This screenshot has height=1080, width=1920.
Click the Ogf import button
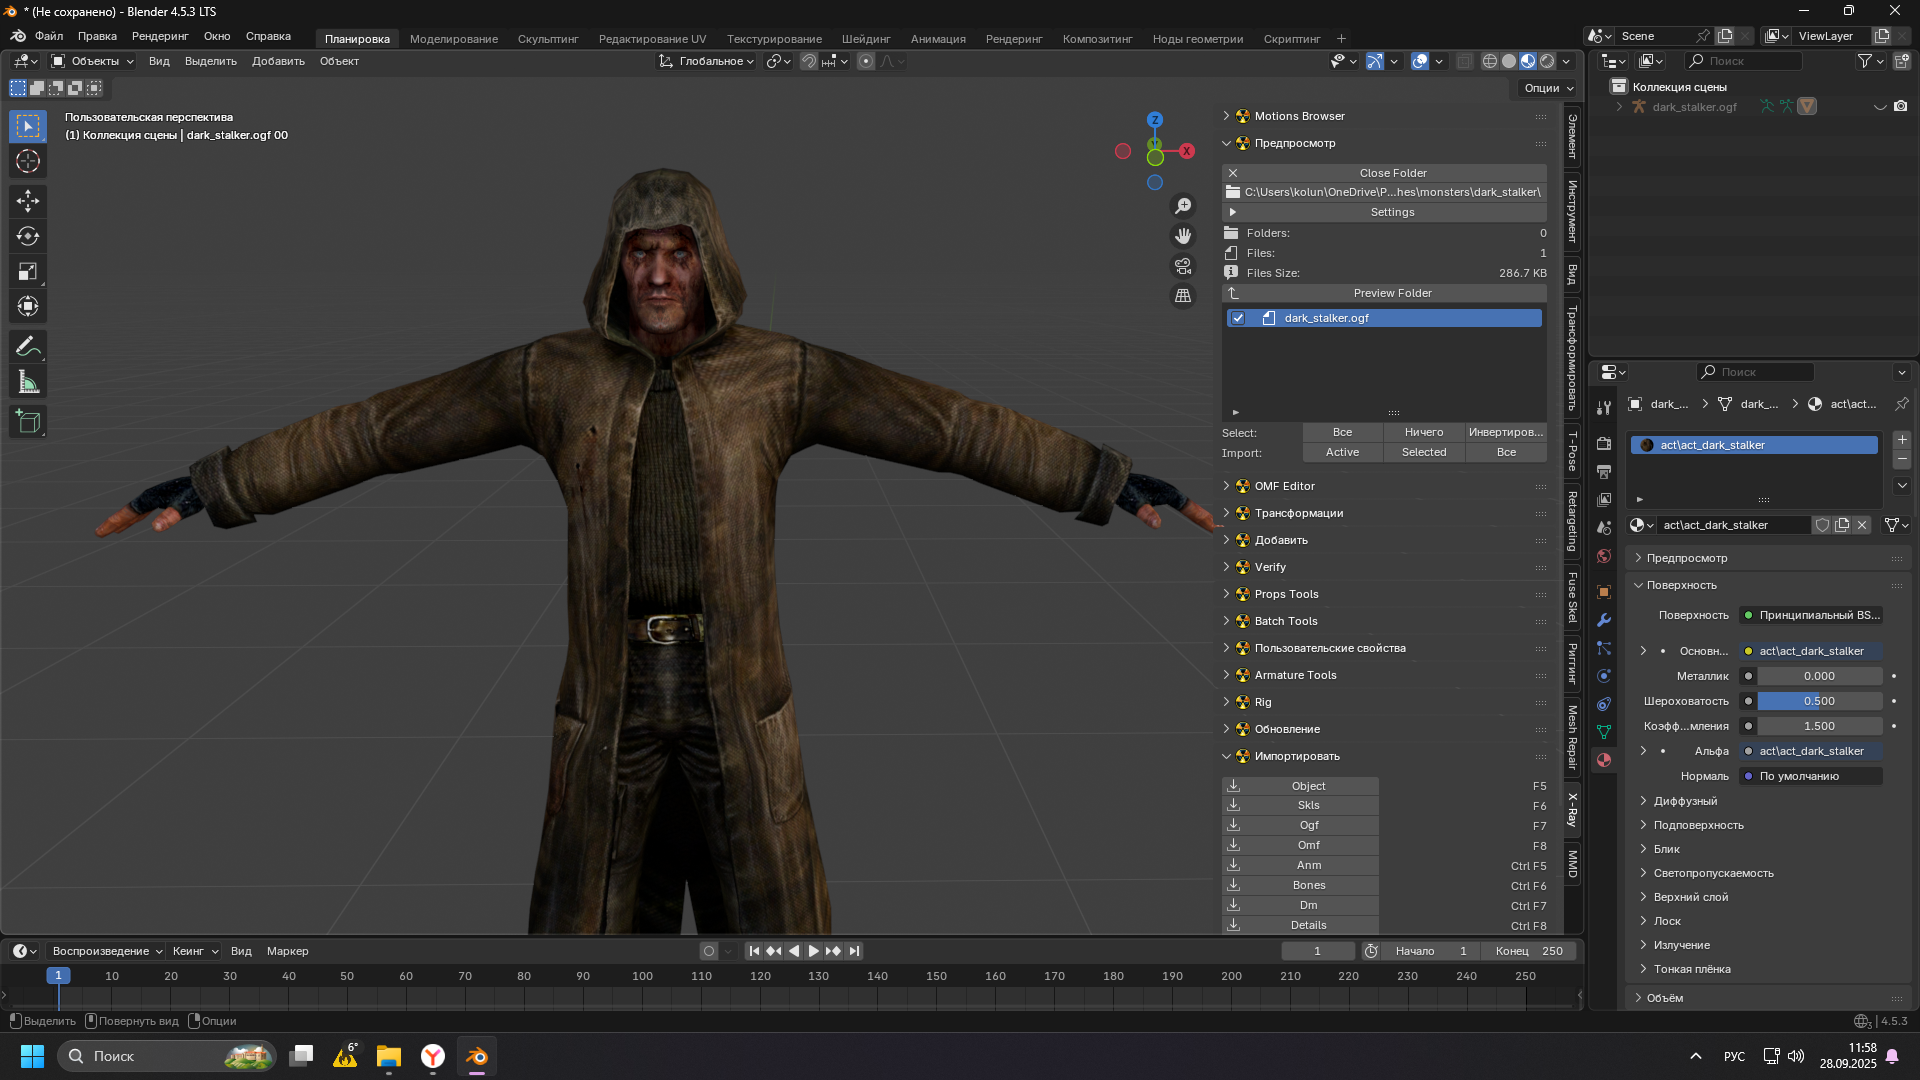pos(1308,825)
